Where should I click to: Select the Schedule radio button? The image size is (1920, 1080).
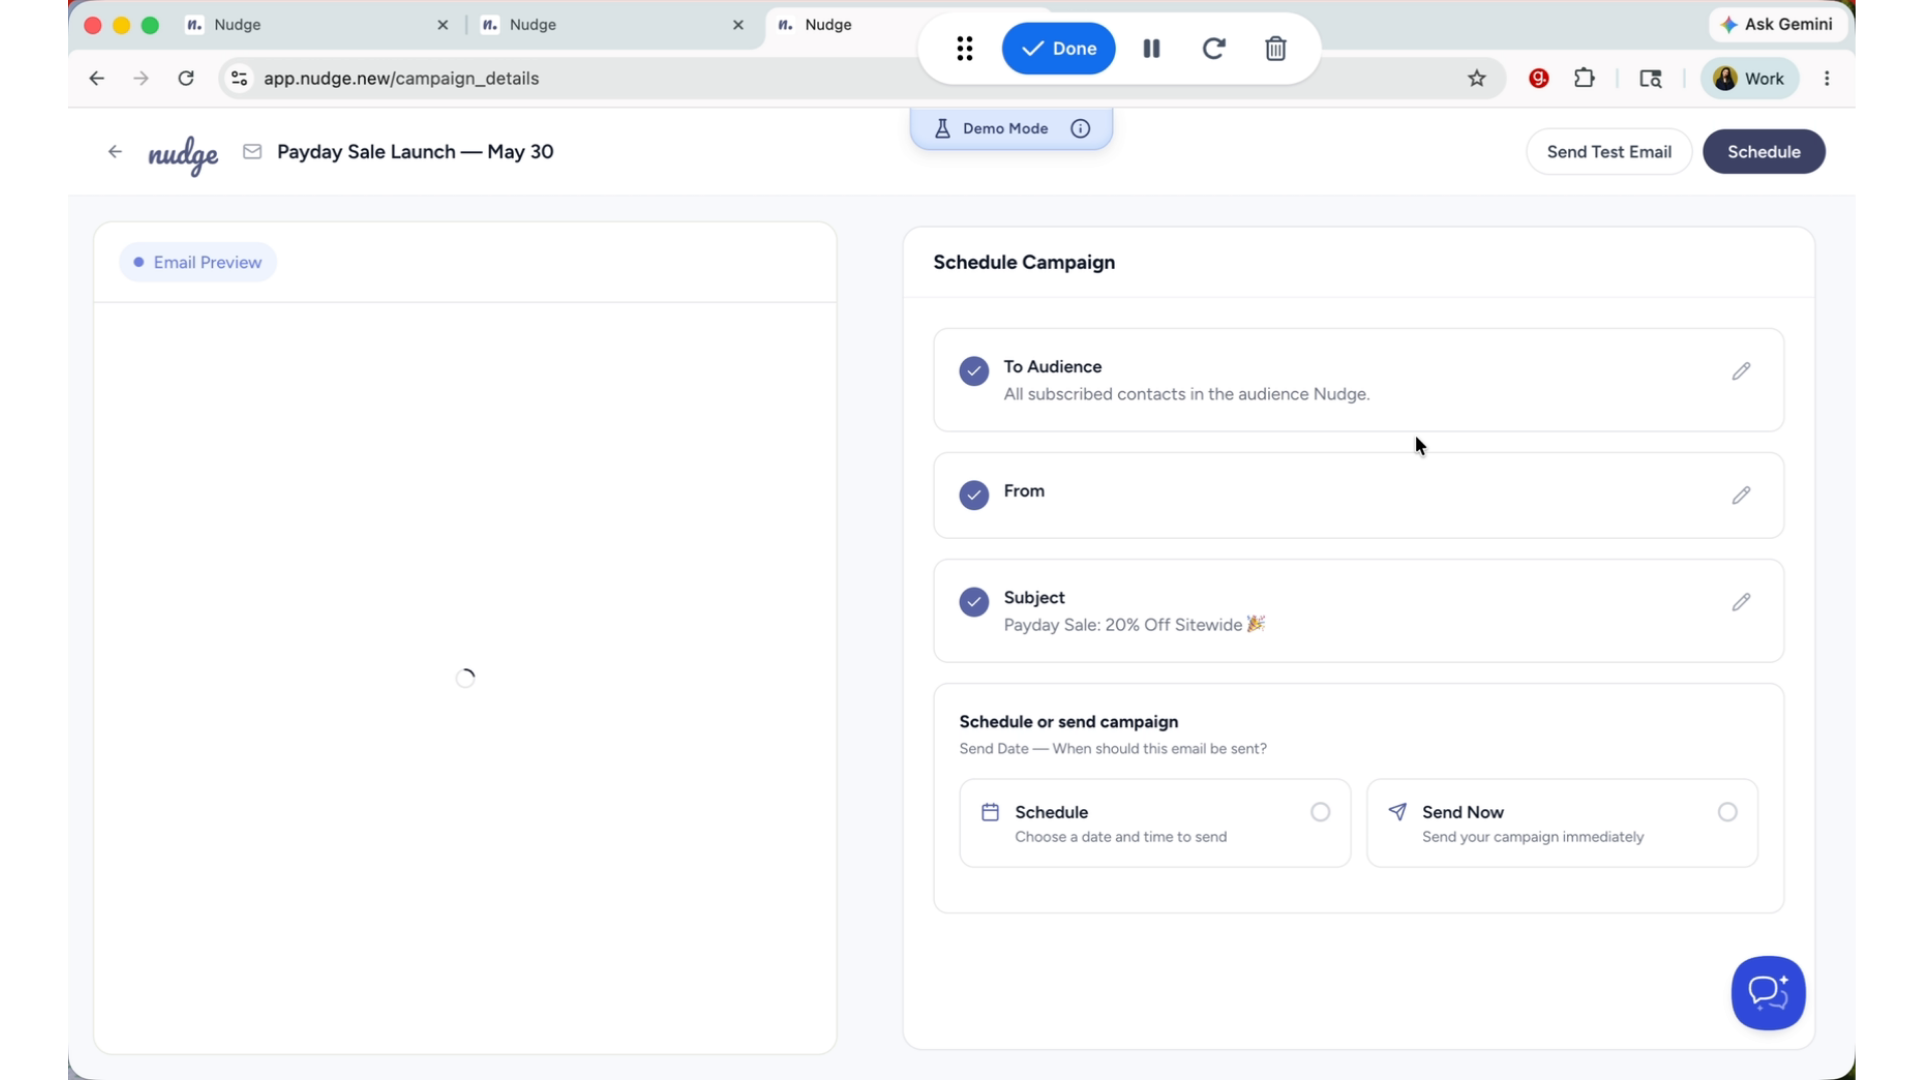[x=1320, y=812]
